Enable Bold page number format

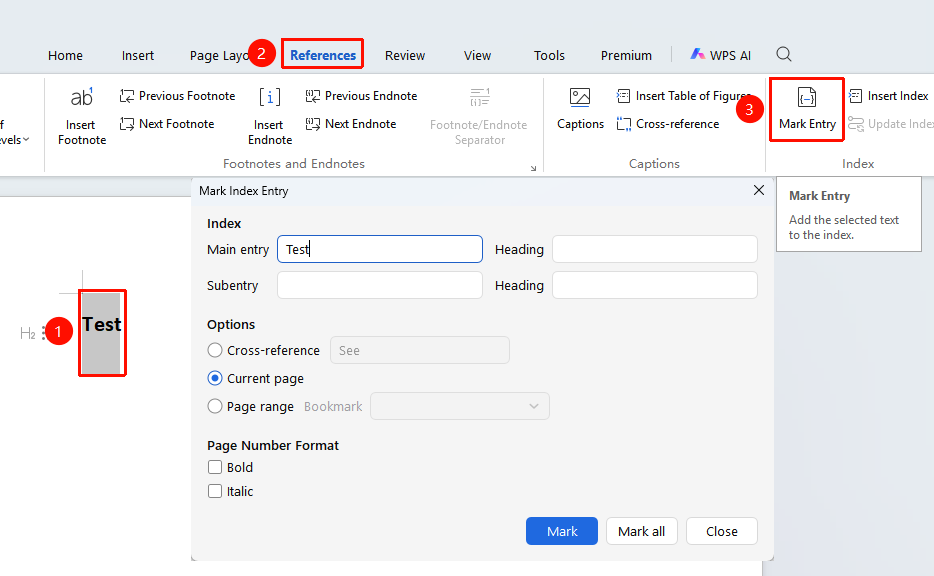pyautogui.click(x=215, y=467)
